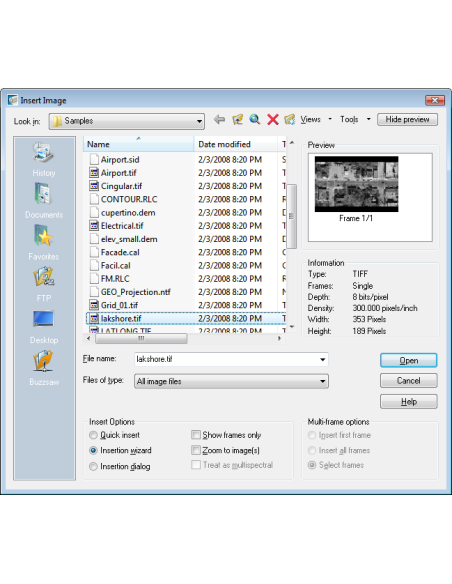Viewport: 452px width, 584px height.
Task: Click the Hide preview button
Action: [x=407, y=120]
